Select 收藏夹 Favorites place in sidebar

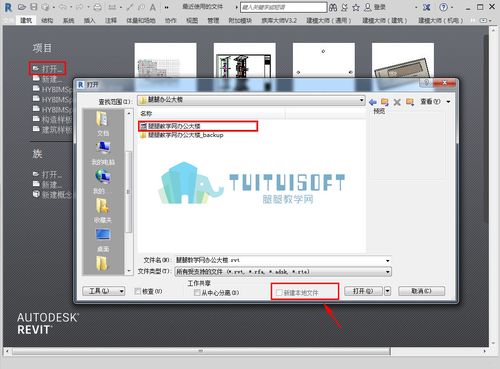pos(102,211)
